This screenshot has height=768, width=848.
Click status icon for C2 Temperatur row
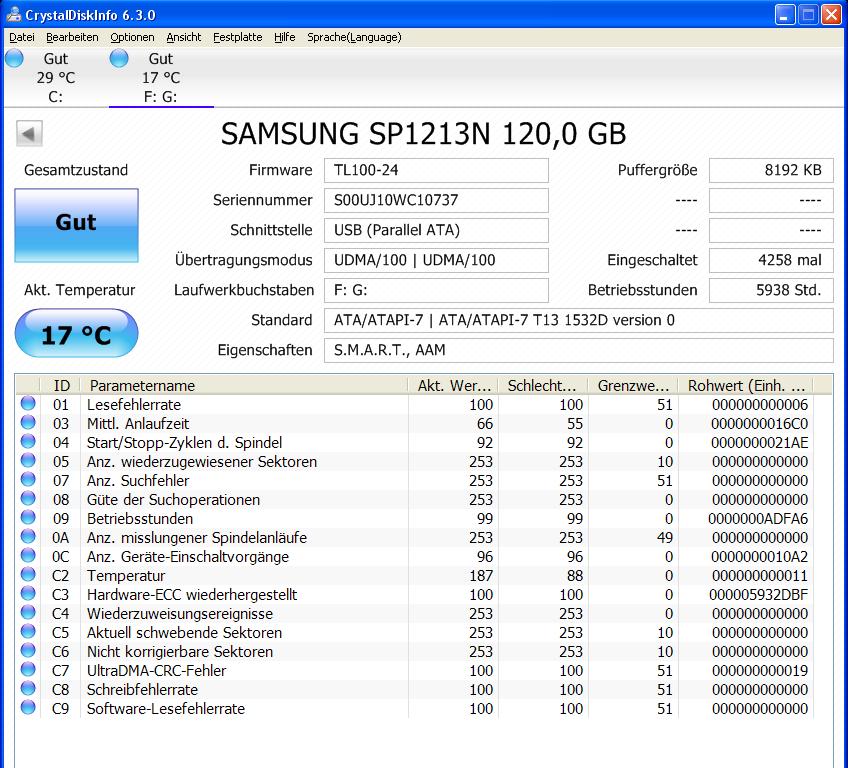pyautogui.click(x=28, y=574)
